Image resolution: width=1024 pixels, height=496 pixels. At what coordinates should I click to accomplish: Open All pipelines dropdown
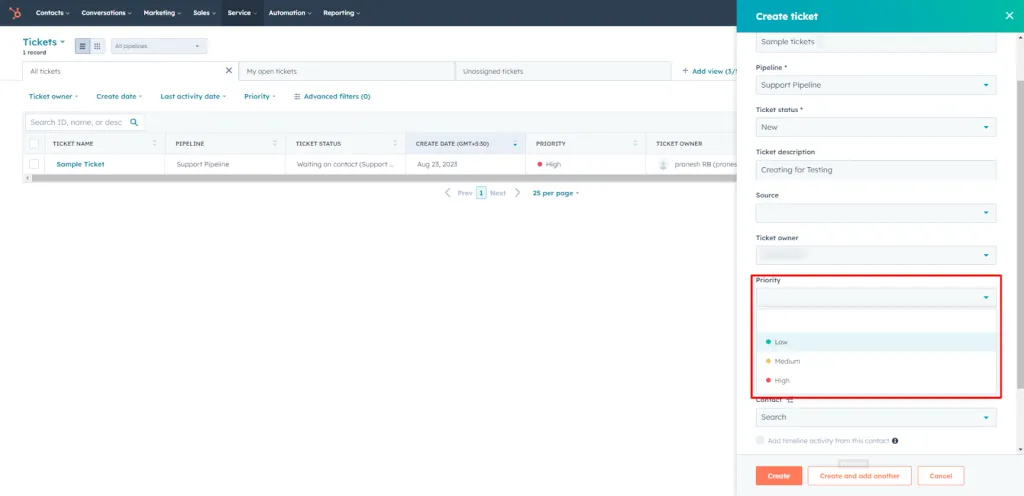[x=159, y=46]
